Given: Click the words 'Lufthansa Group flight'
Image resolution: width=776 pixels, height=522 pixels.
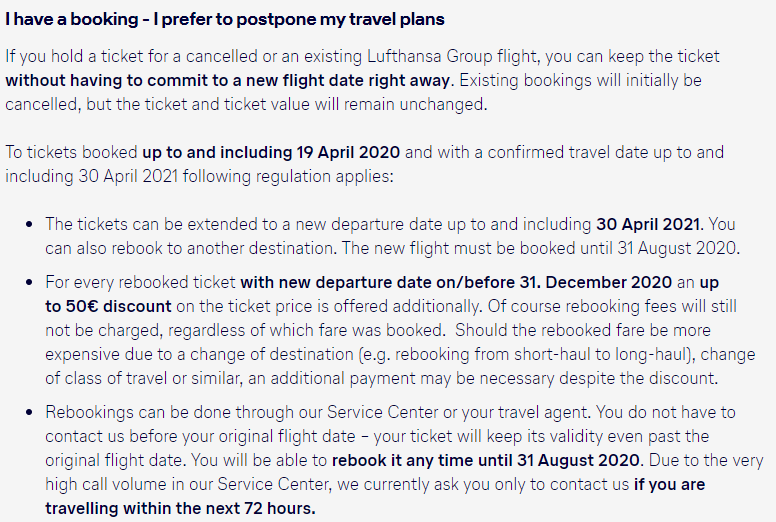Looking at the screenshot, I should pyautogui.click(x=452, y=56).
